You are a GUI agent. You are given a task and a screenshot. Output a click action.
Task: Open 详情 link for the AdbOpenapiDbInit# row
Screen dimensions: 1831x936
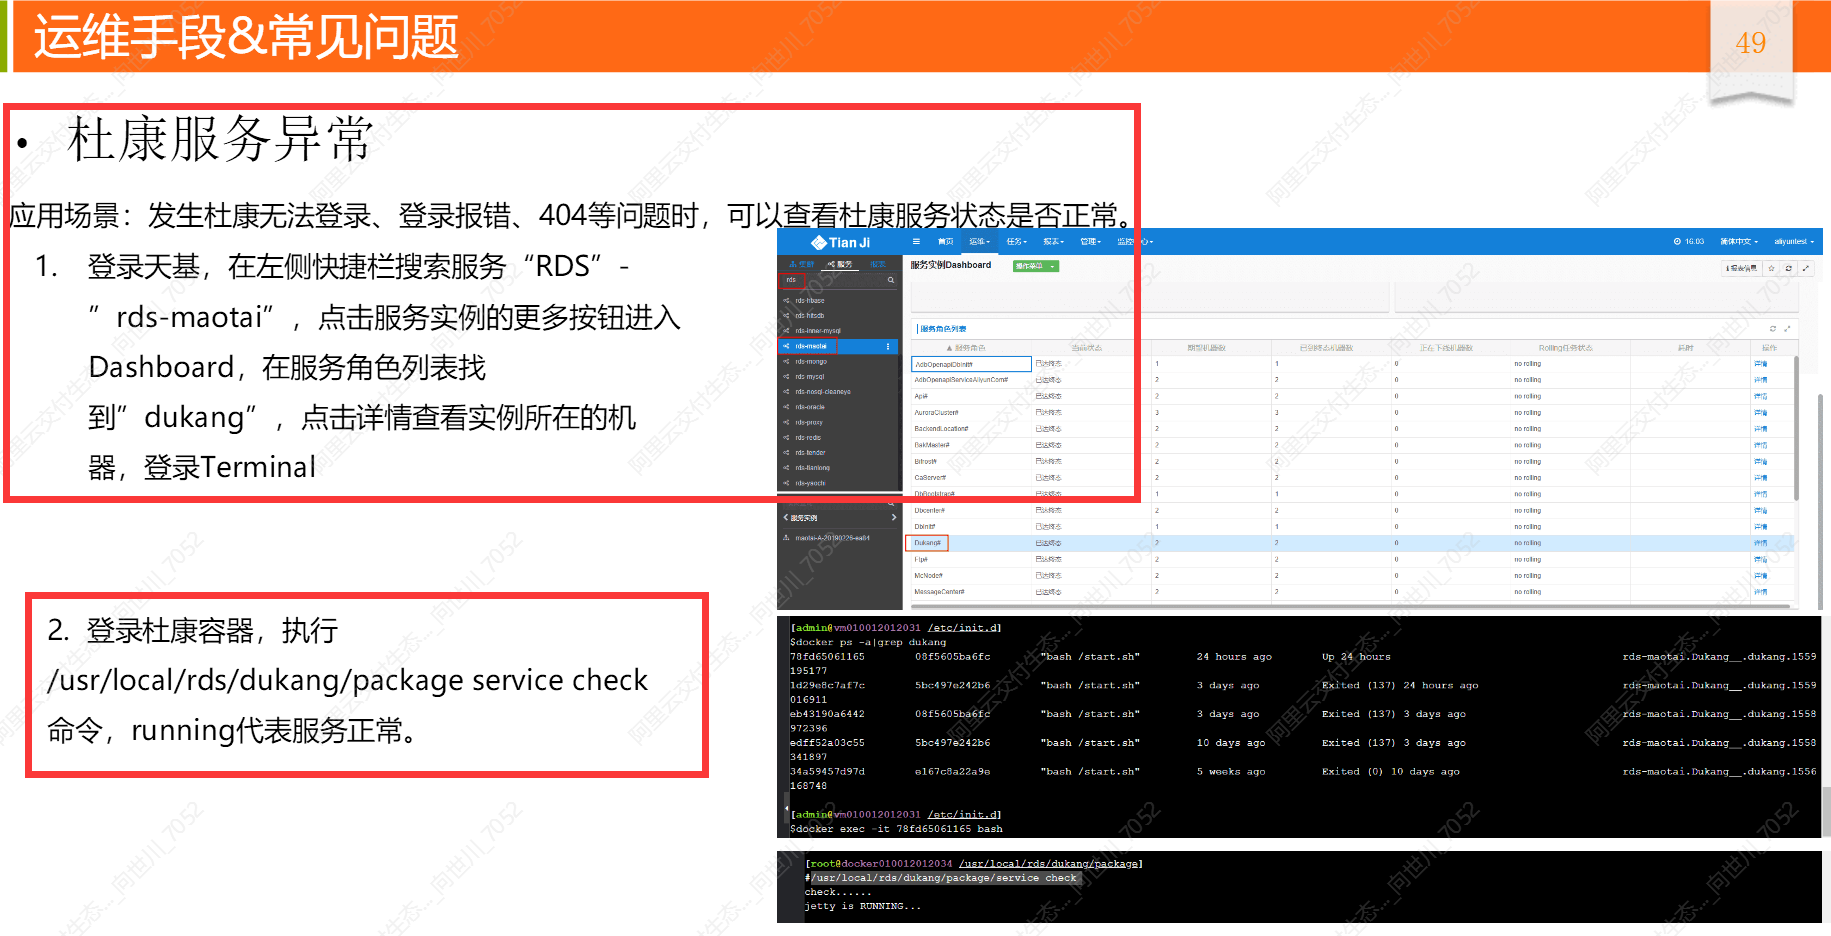coord(1760,364)
